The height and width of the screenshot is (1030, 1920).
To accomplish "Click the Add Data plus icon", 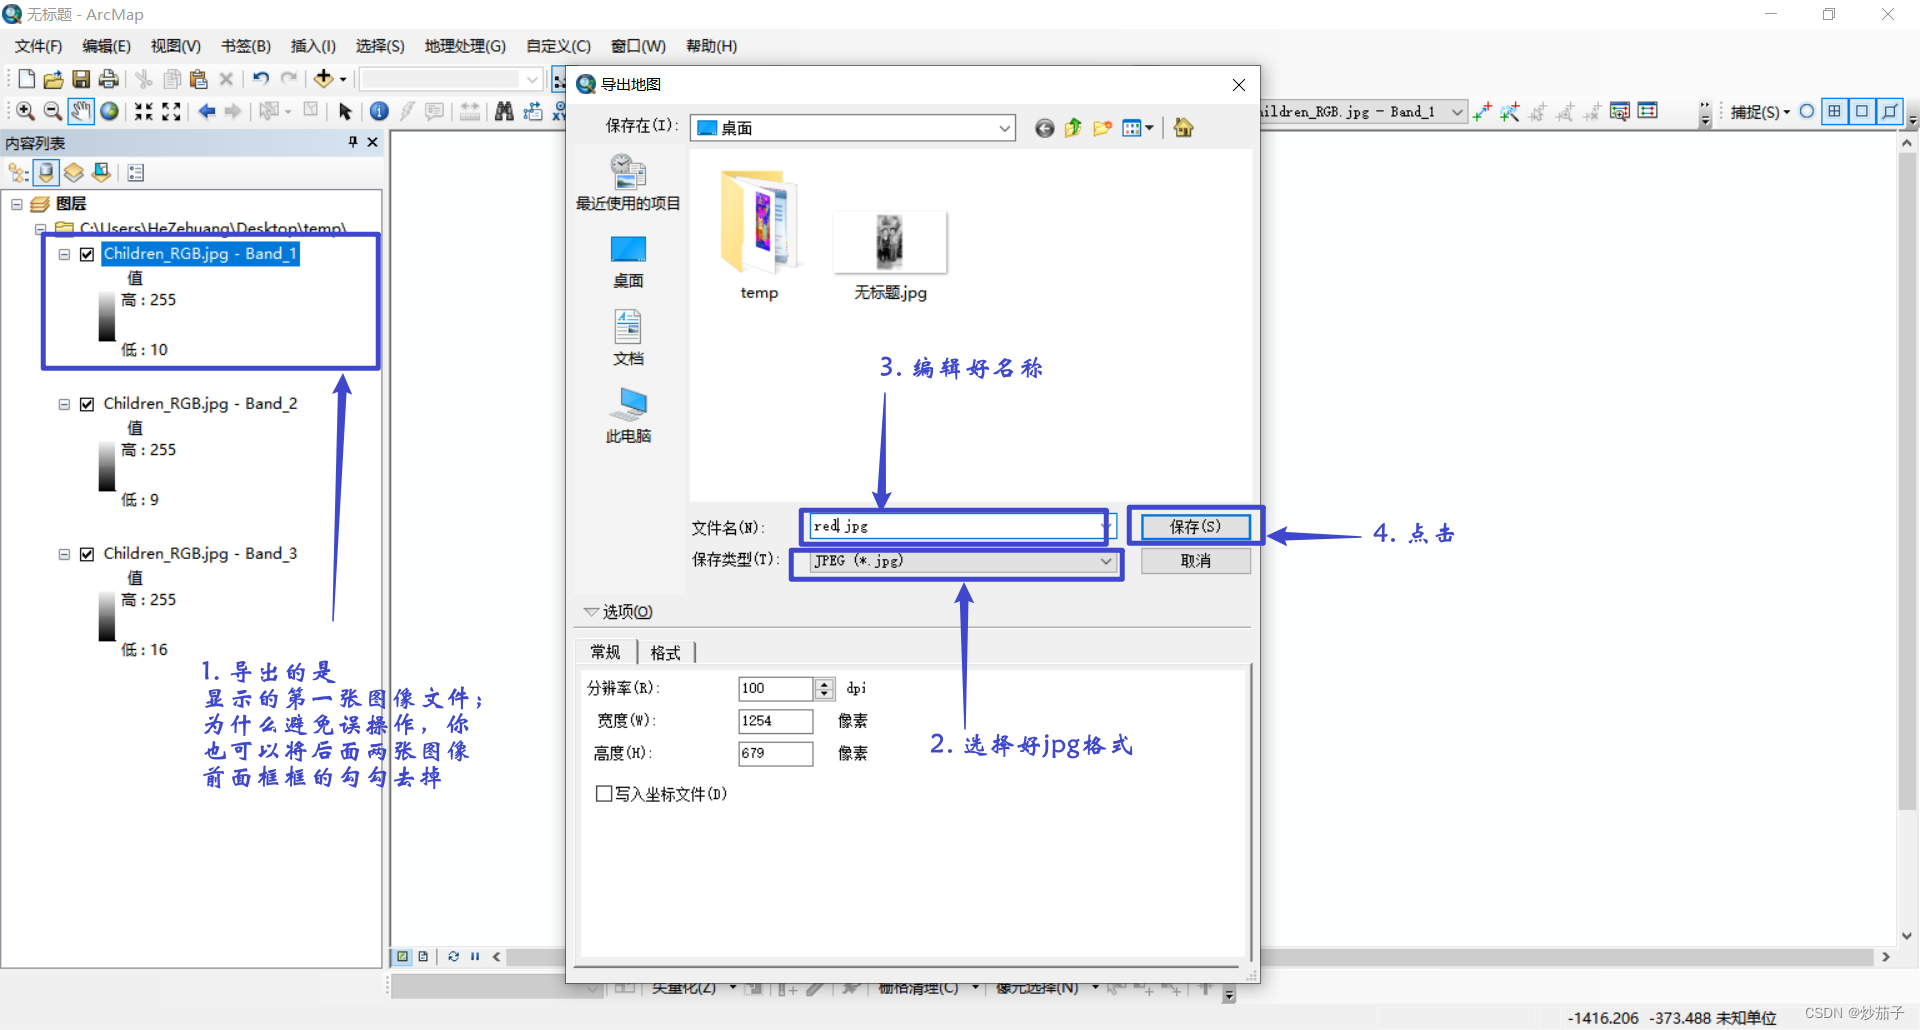I will (x=324, y=79).
